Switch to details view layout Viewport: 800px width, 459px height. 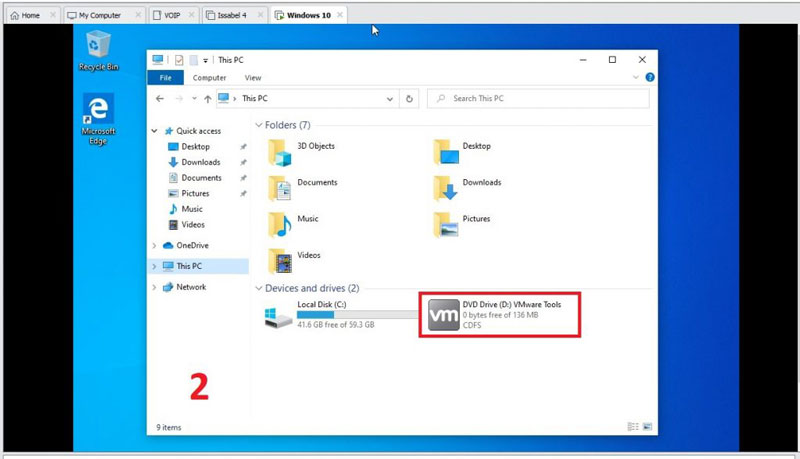tap(633, 426)
